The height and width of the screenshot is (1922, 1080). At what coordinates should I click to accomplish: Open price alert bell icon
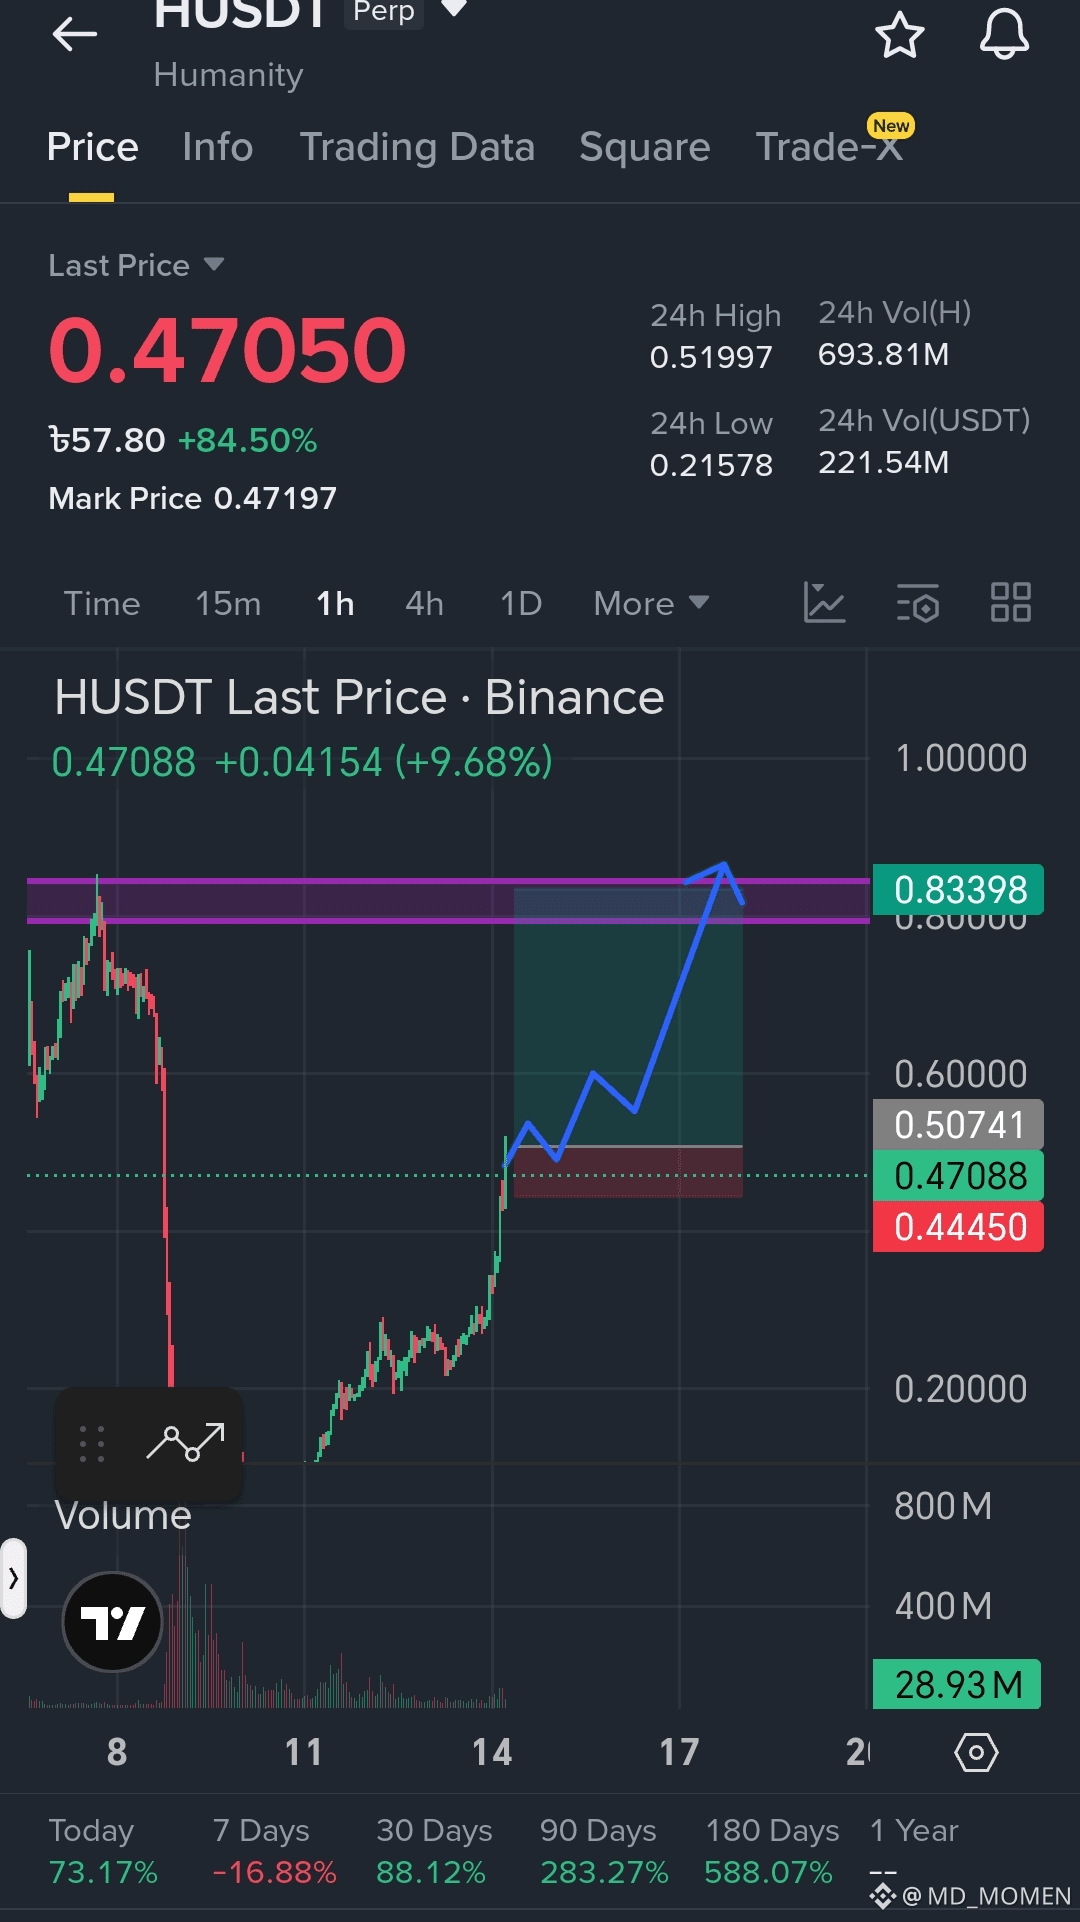tap(1004, 35)
